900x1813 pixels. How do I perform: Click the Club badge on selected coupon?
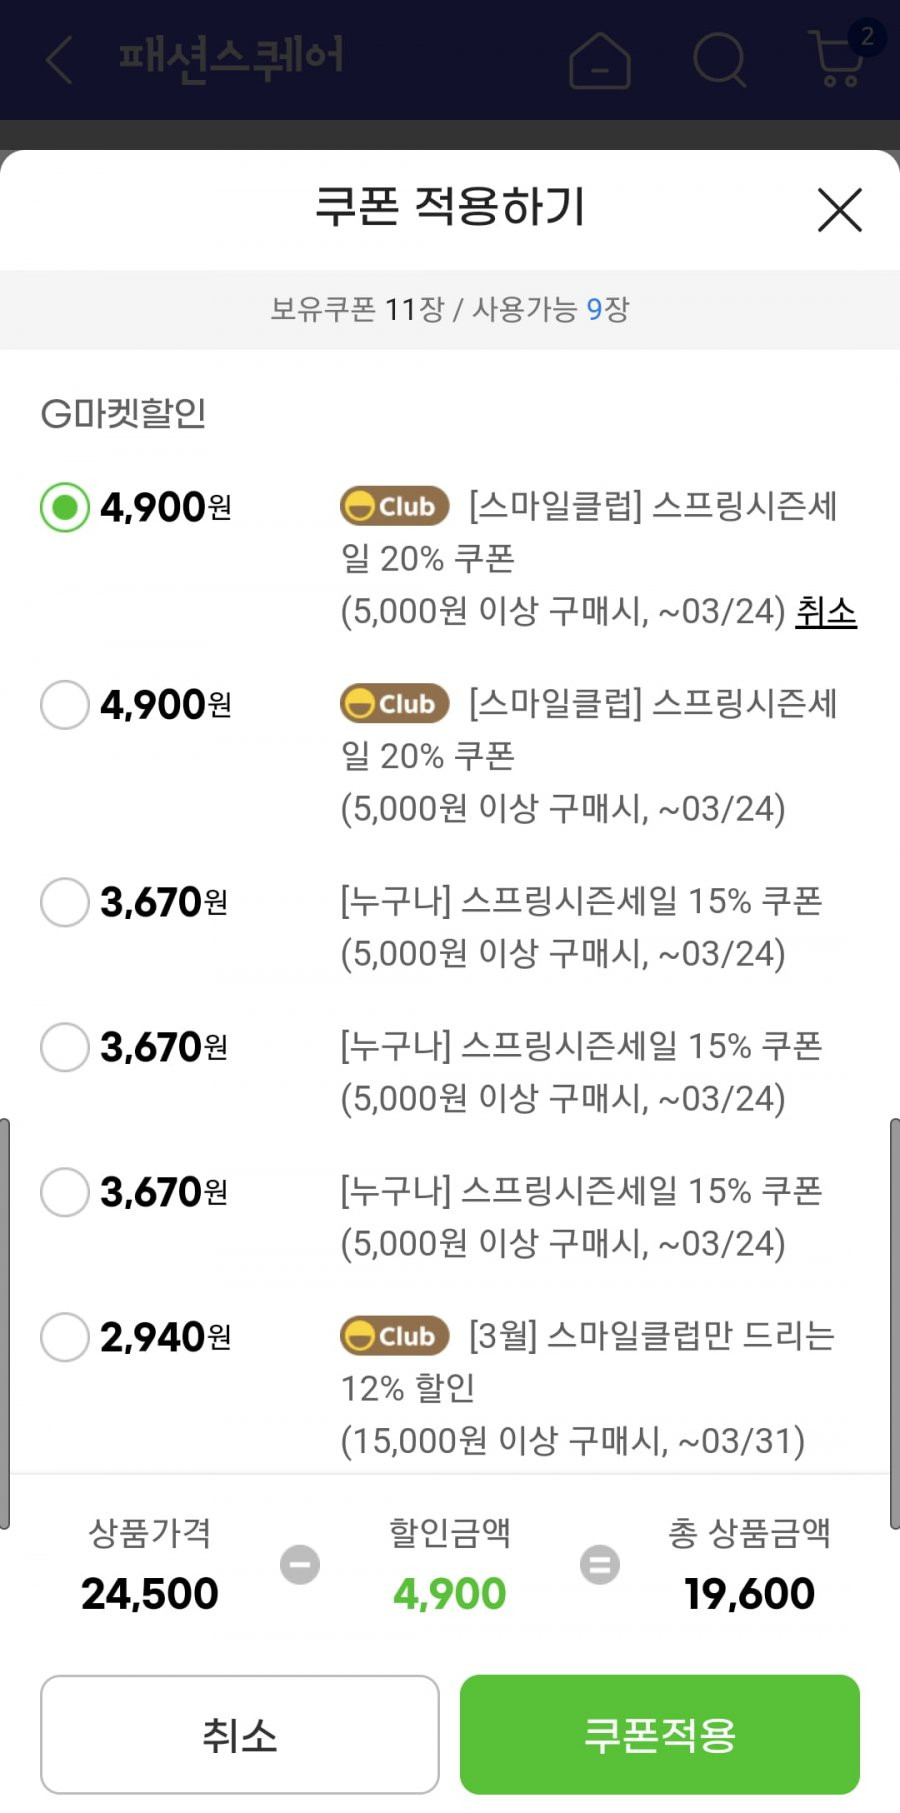394,506
